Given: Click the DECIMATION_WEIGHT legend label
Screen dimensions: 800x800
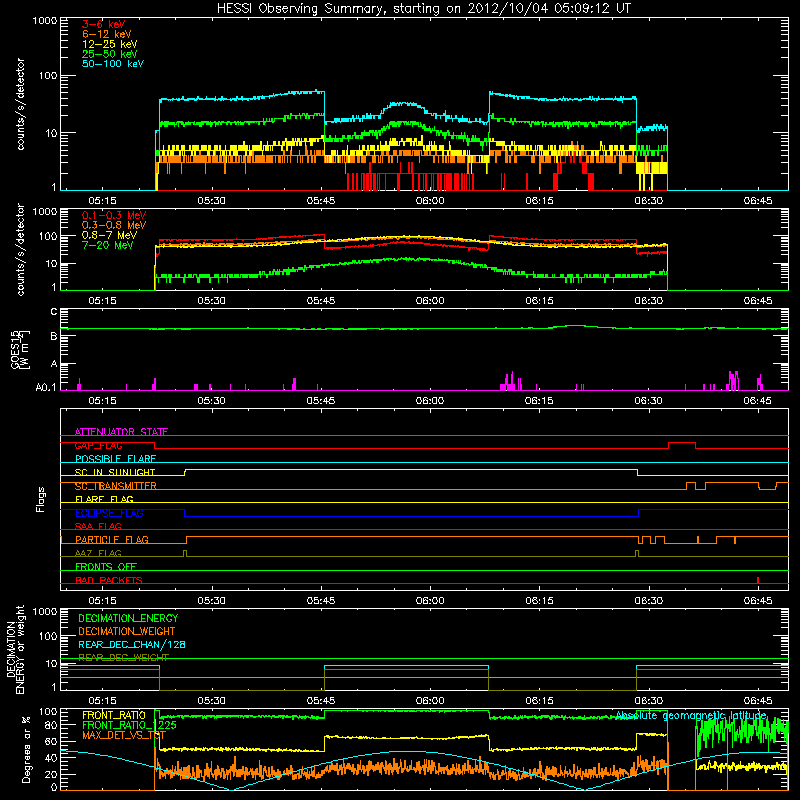Looking at the screenshot, I should (127, 631).
